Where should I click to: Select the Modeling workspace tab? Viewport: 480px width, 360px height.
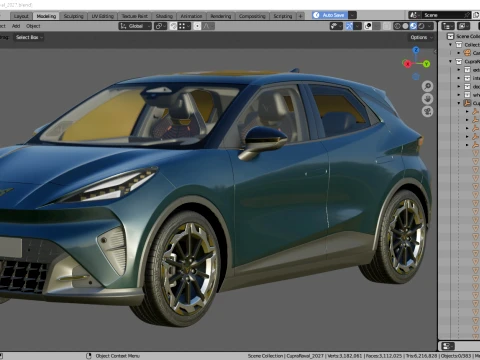point(46,16)
